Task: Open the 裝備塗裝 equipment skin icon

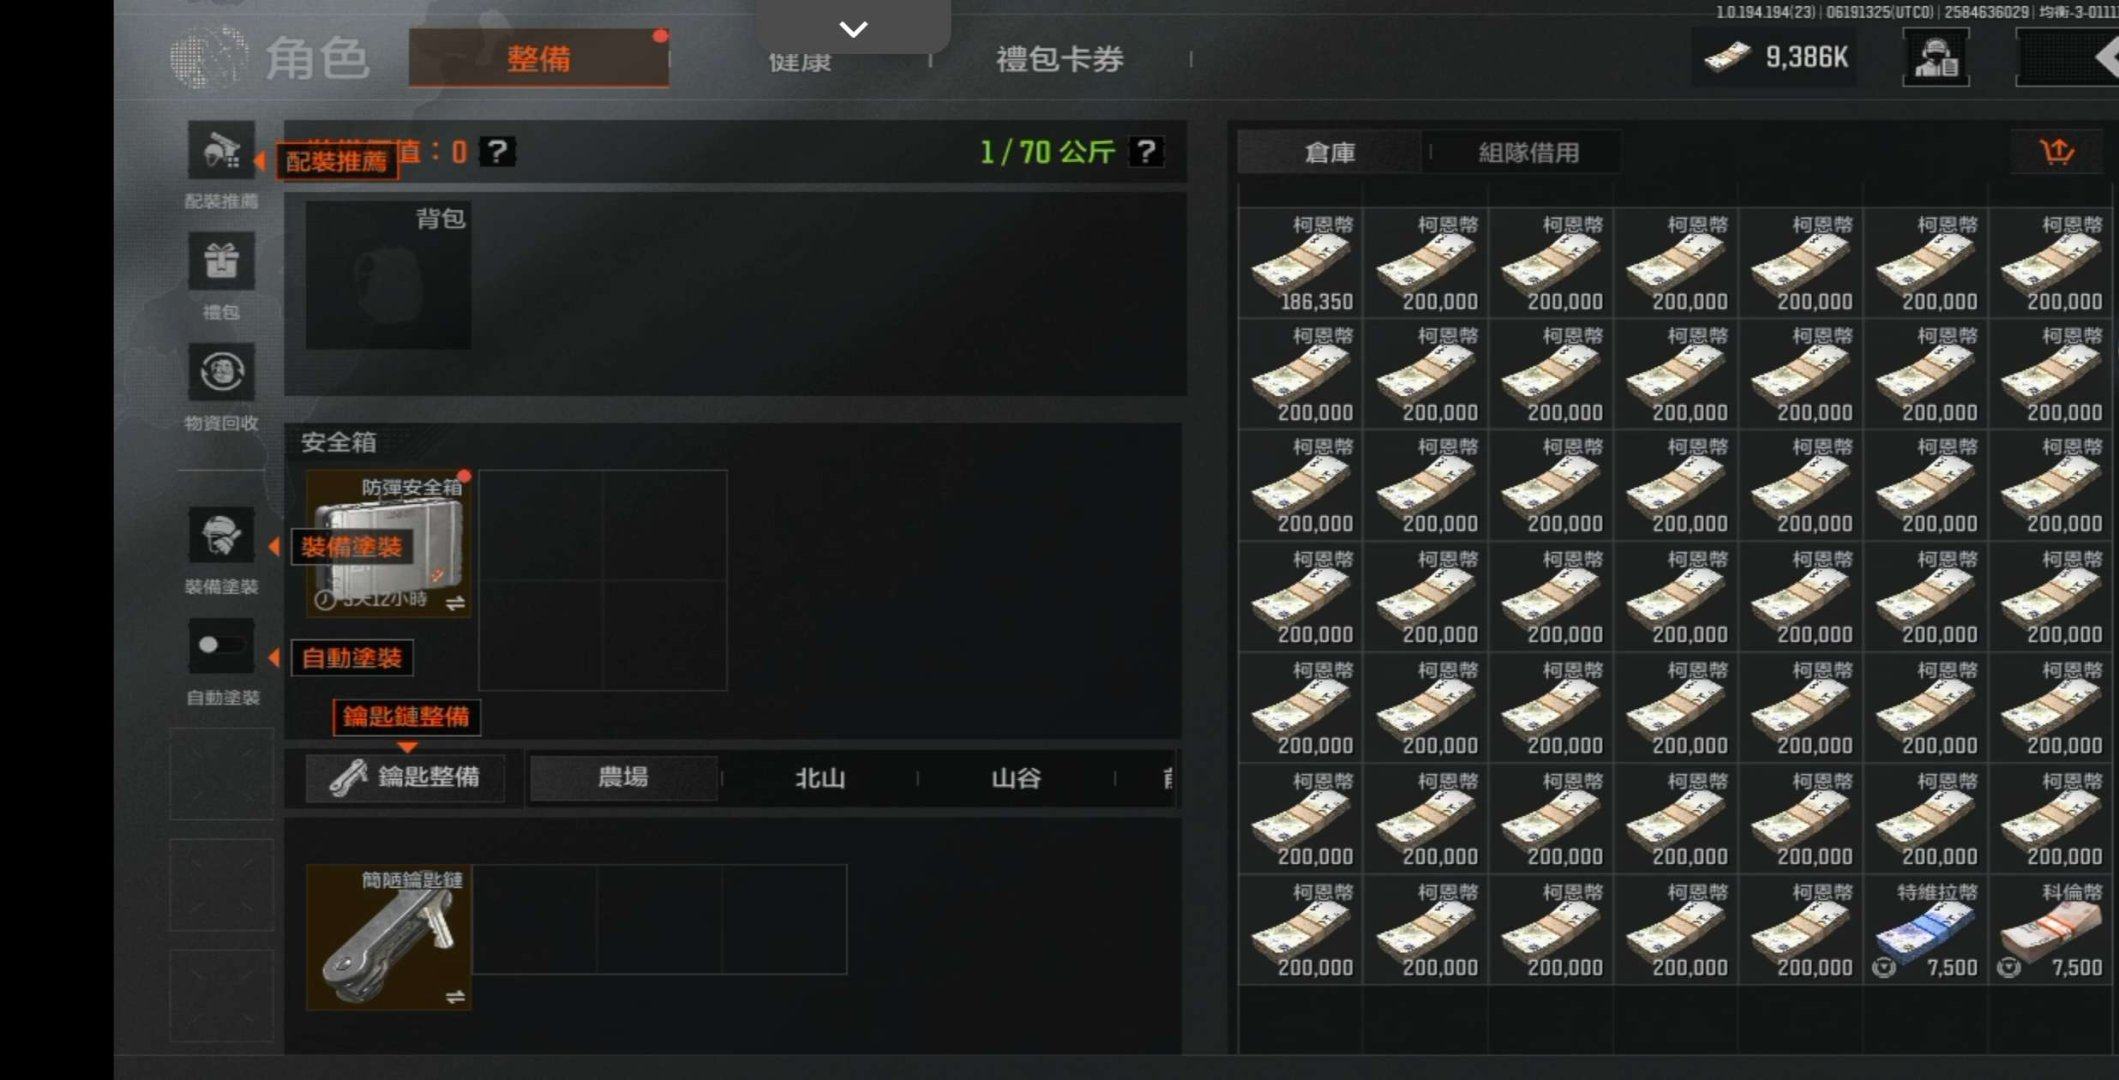Action: 221,536
